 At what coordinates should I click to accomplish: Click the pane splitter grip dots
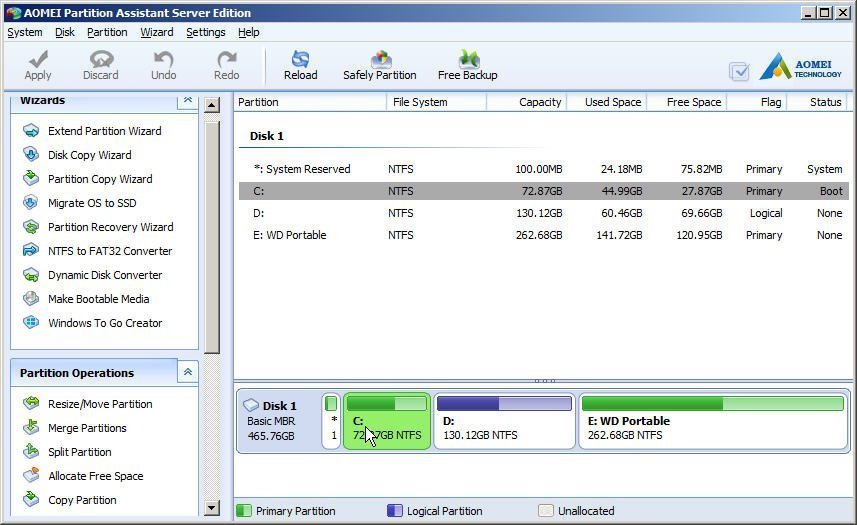point(545,380)
